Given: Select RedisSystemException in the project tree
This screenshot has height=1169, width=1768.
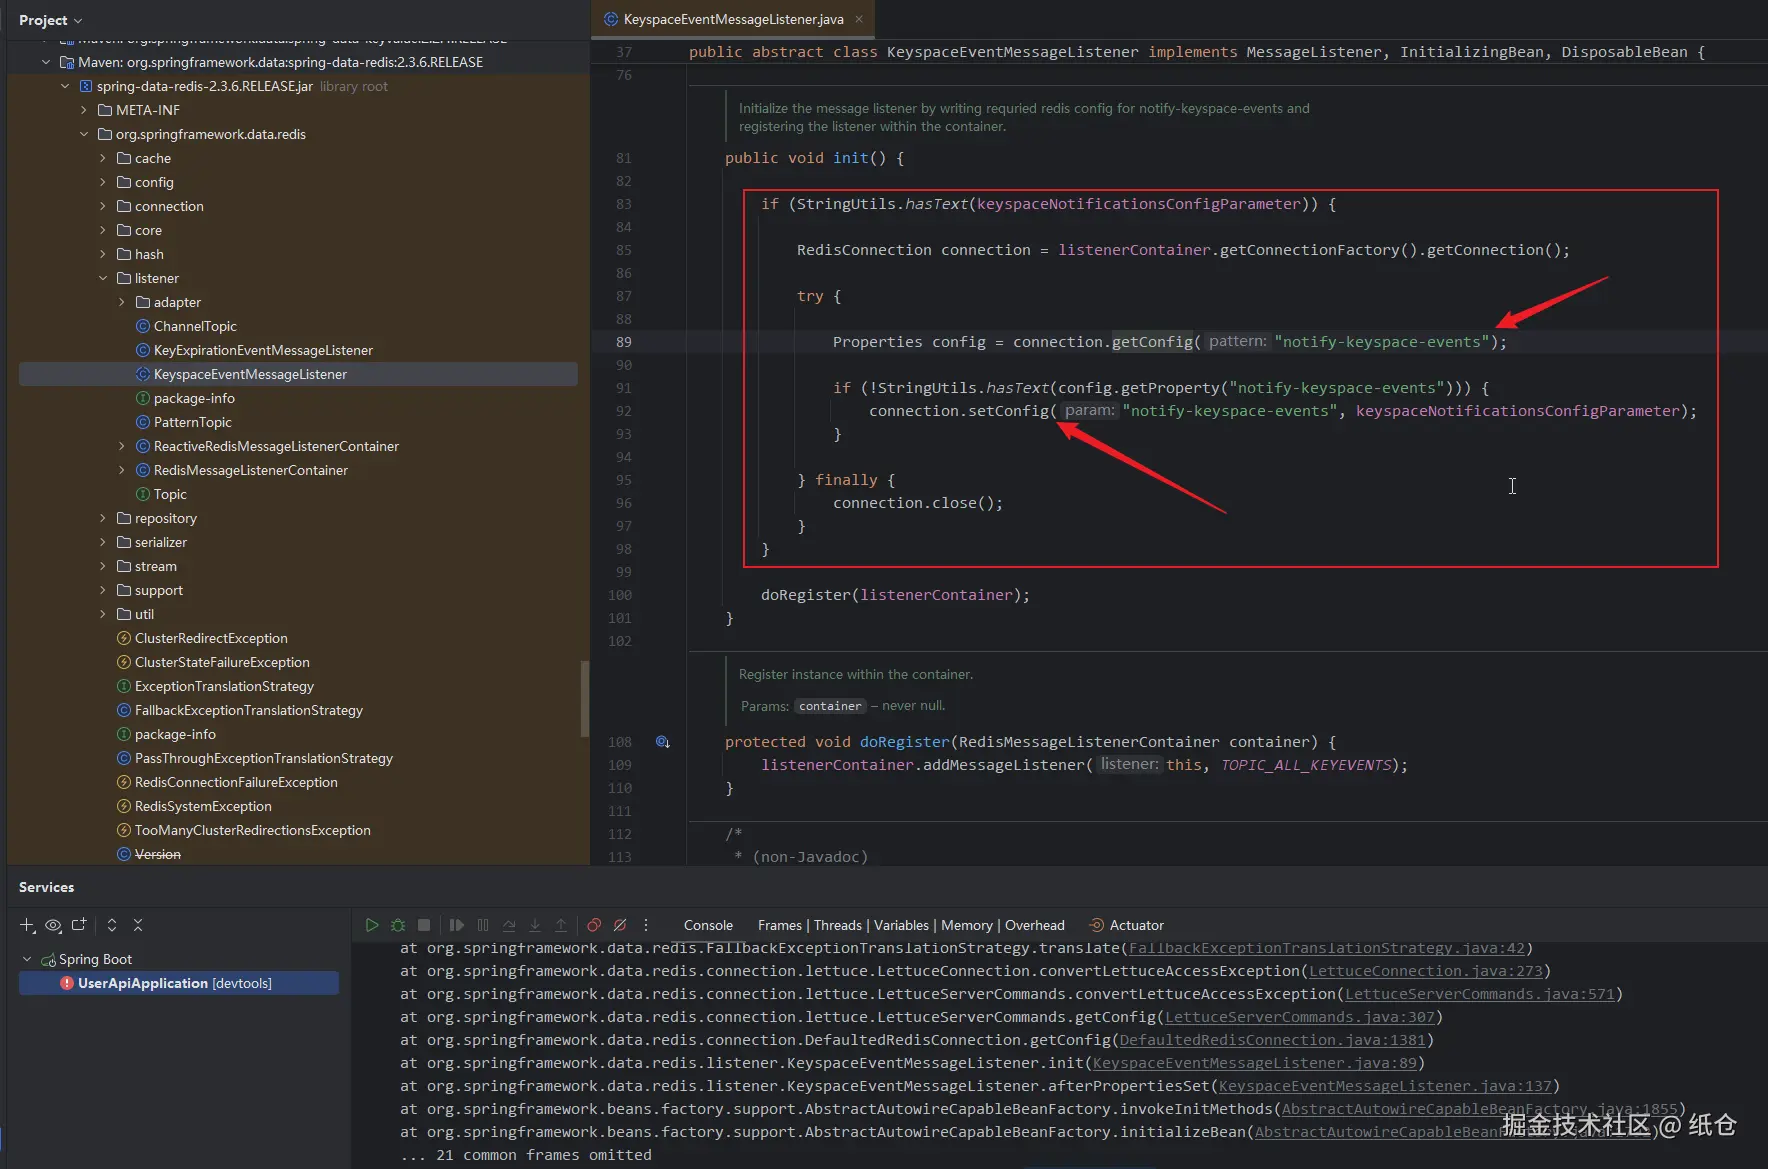Looking at the screenshot, I should (x=203, y=806).
